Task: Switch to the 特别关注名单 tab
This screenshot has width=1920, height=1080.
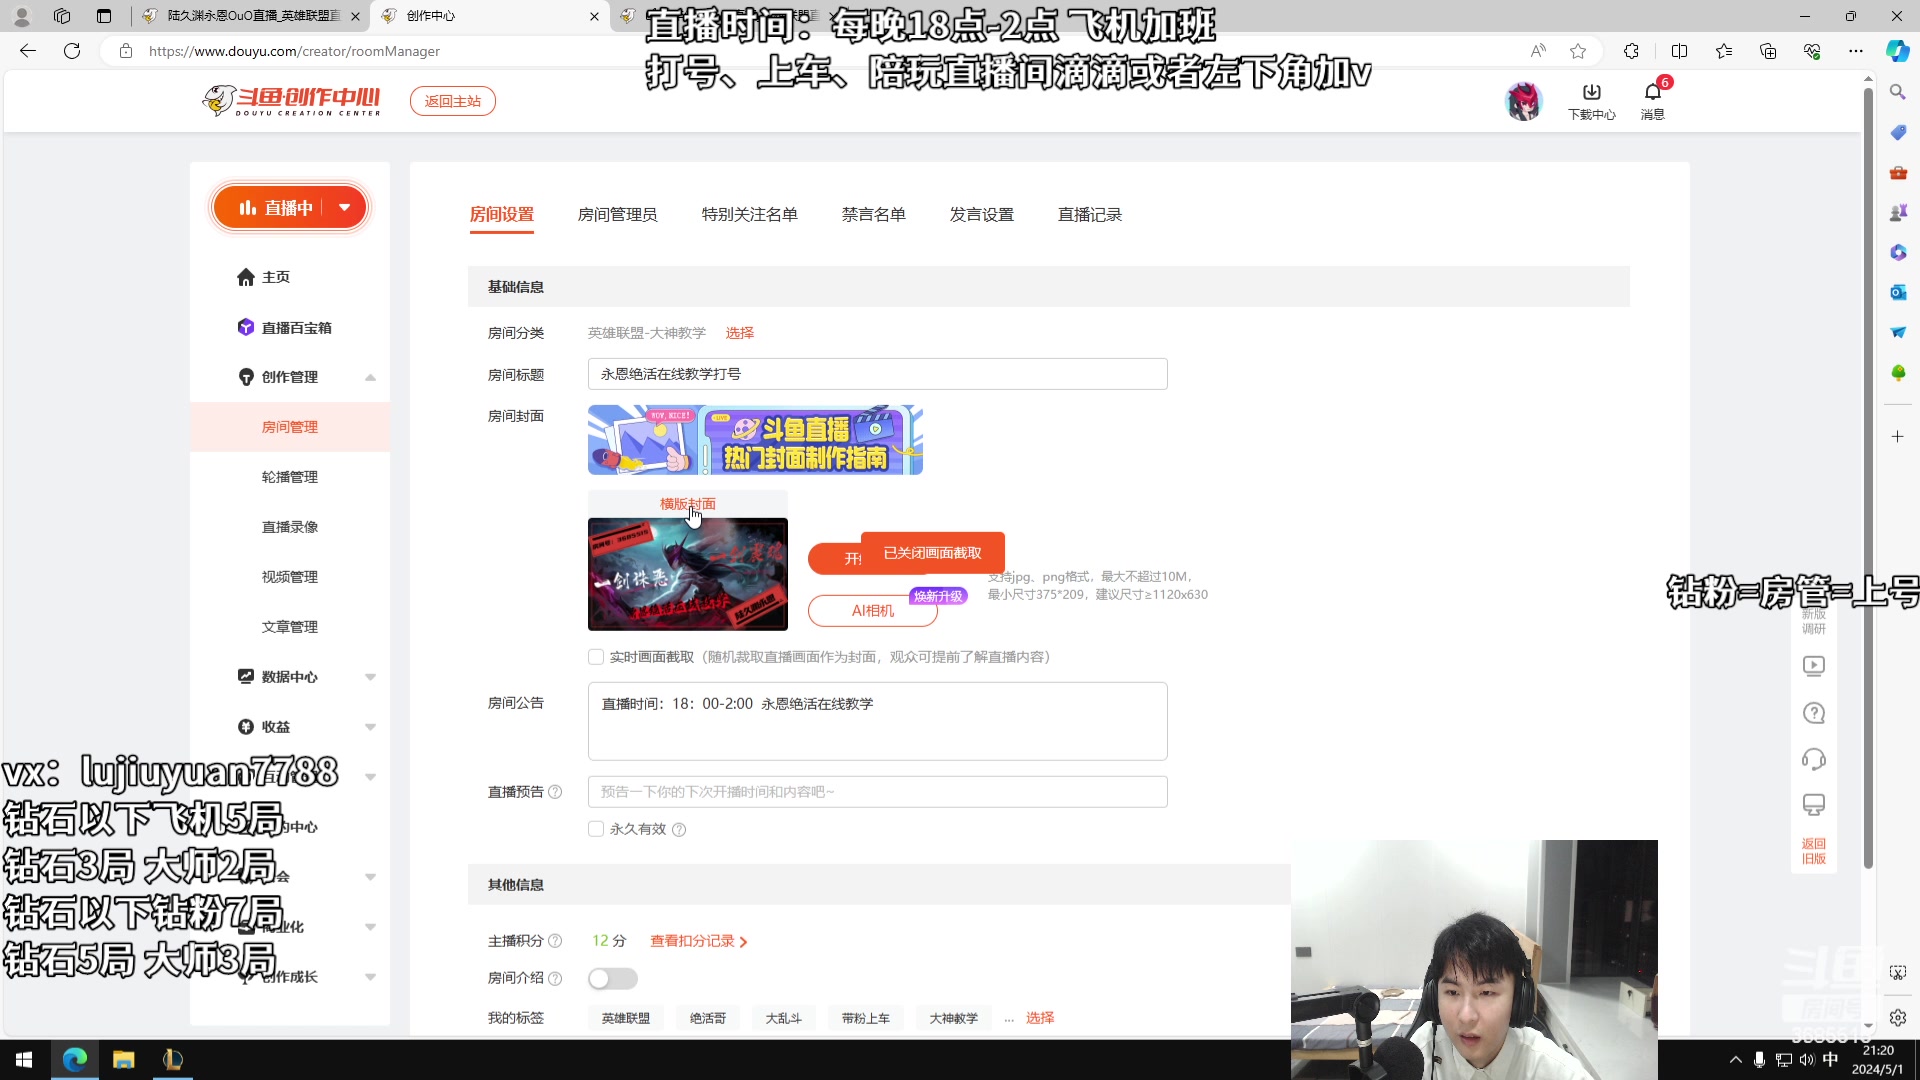Action: pos(749,215)
